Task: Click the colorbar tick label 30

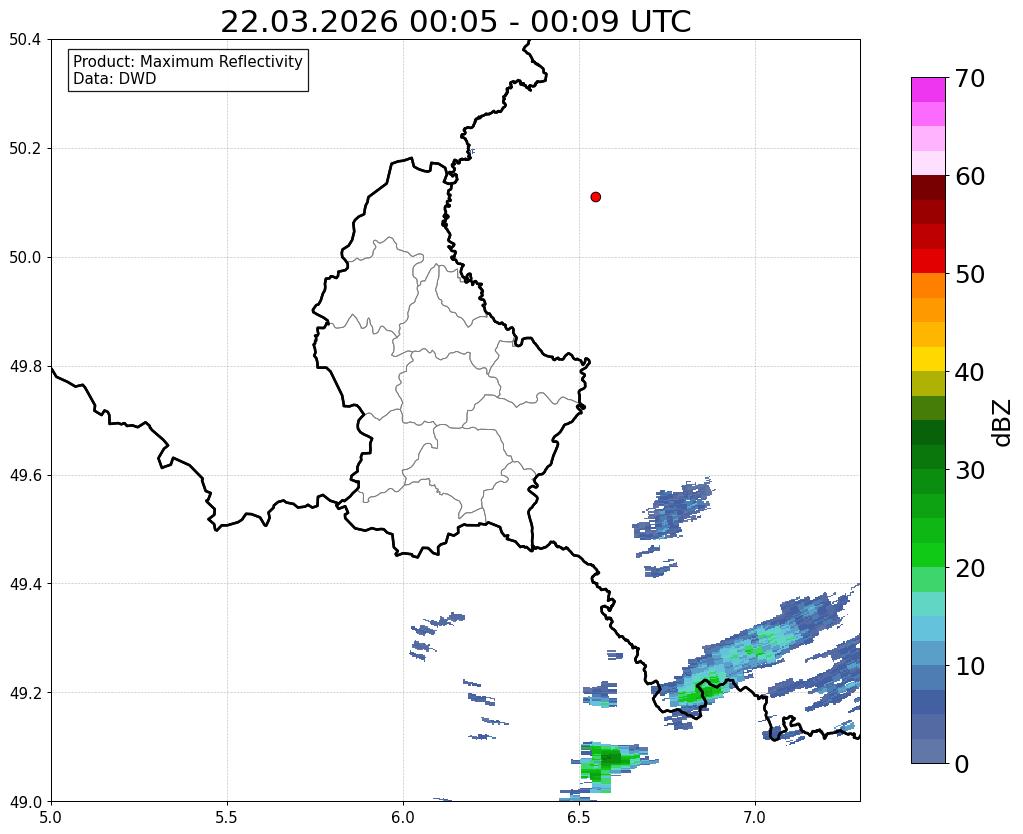Action: pyautogui.click(x=970, y=470)
